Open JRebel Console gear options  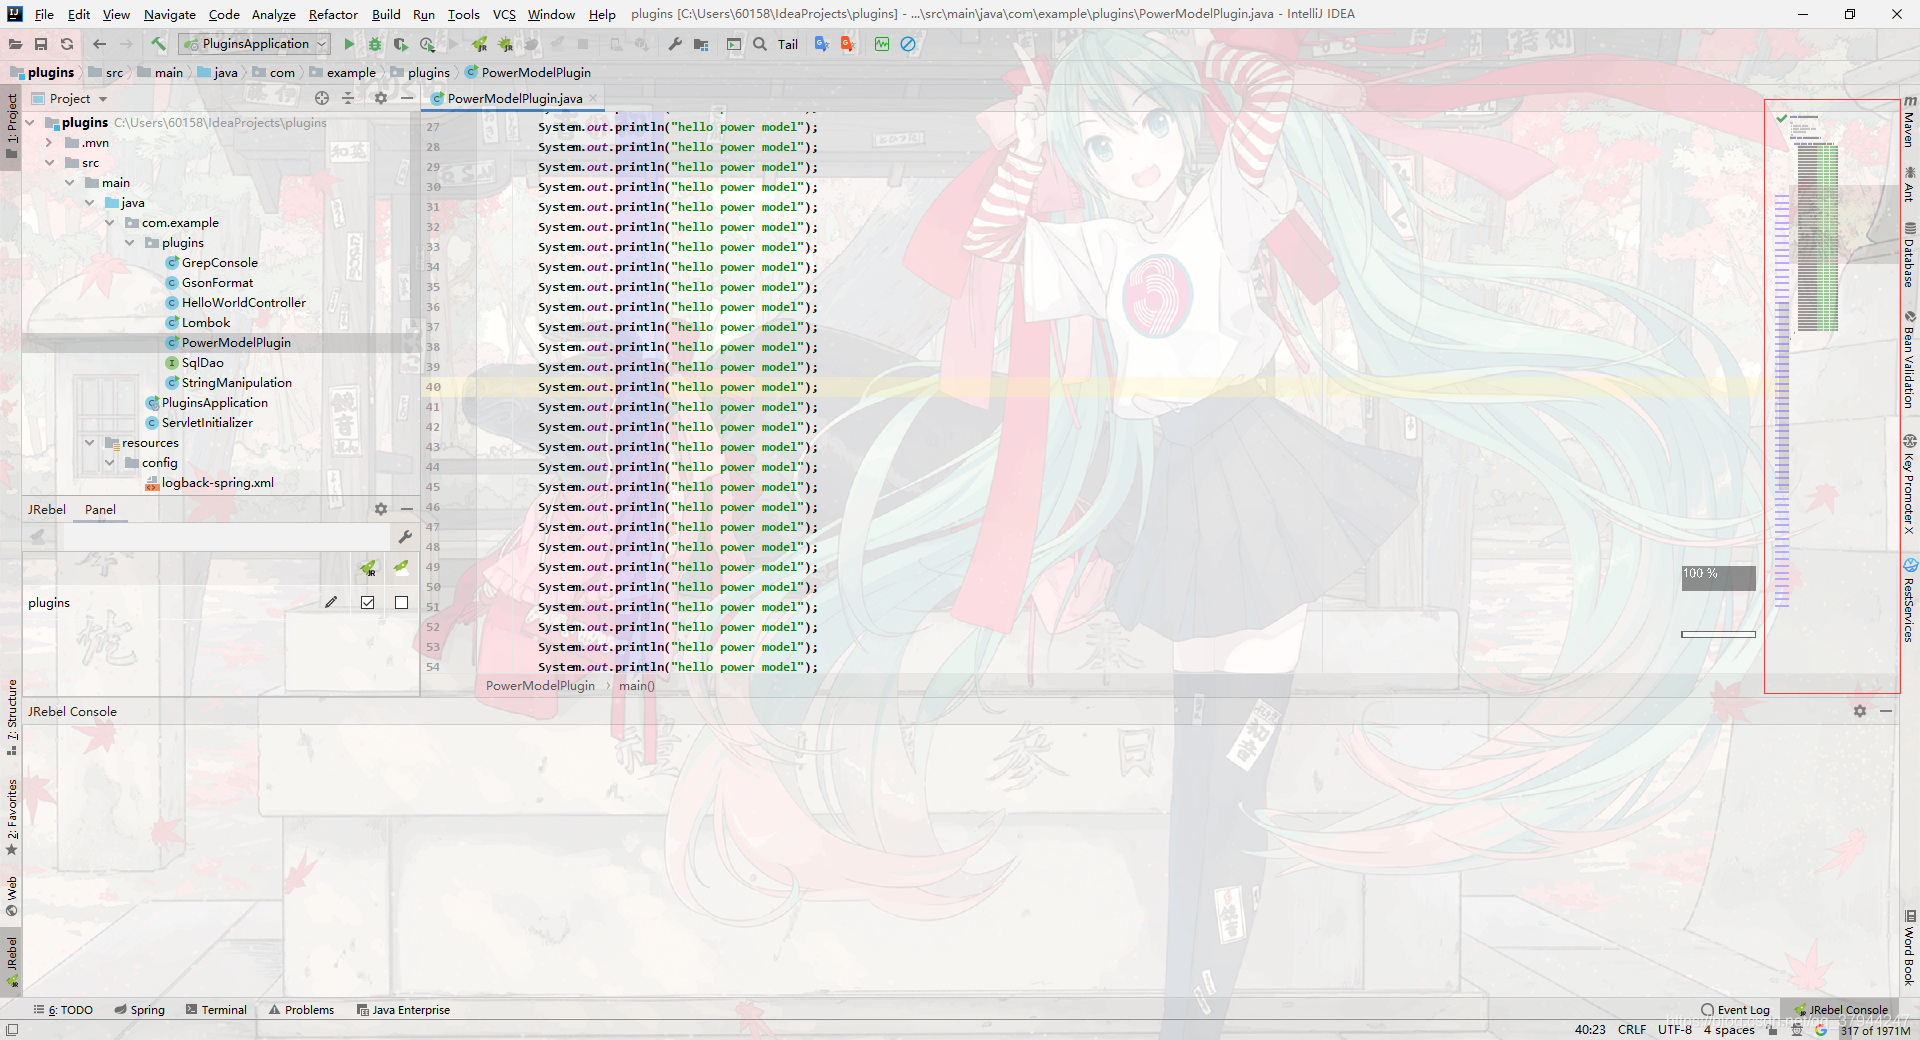[1860, 711]
